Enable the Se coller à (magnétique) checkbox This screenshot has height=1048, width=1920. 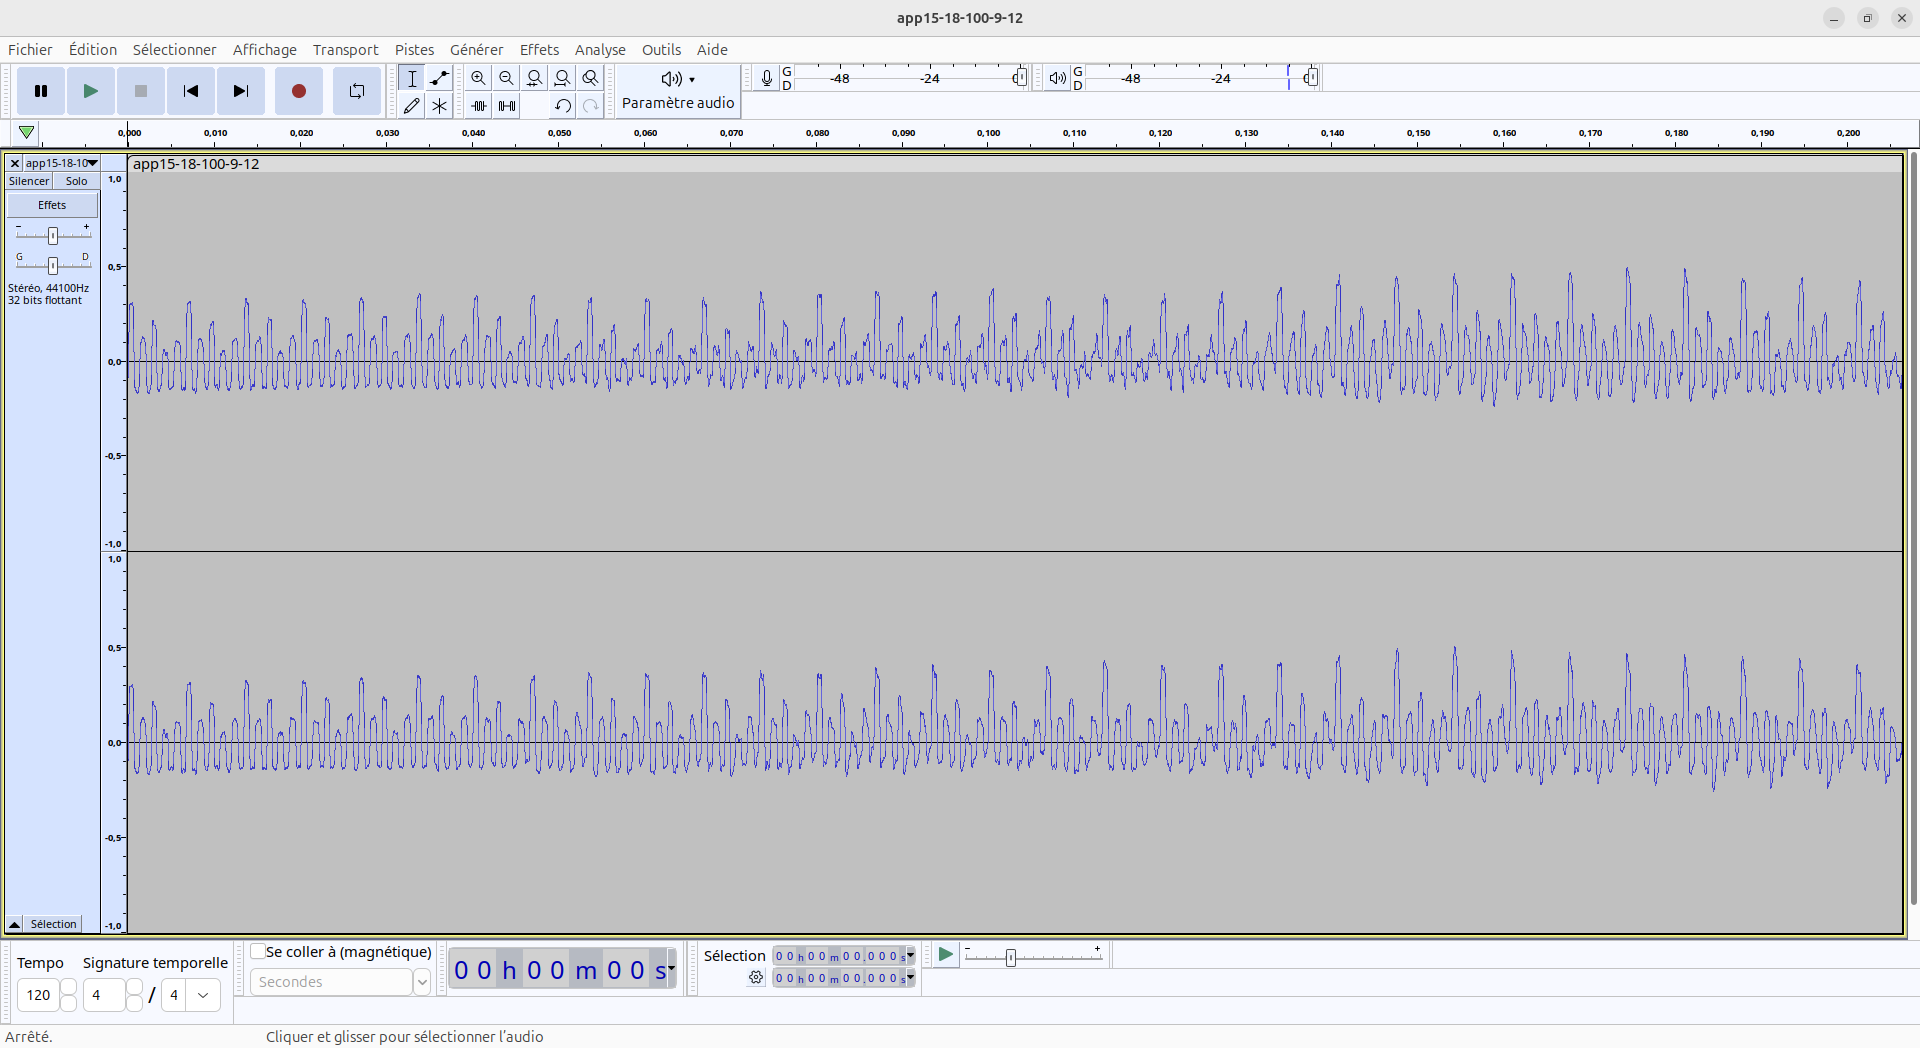point(258,952)
